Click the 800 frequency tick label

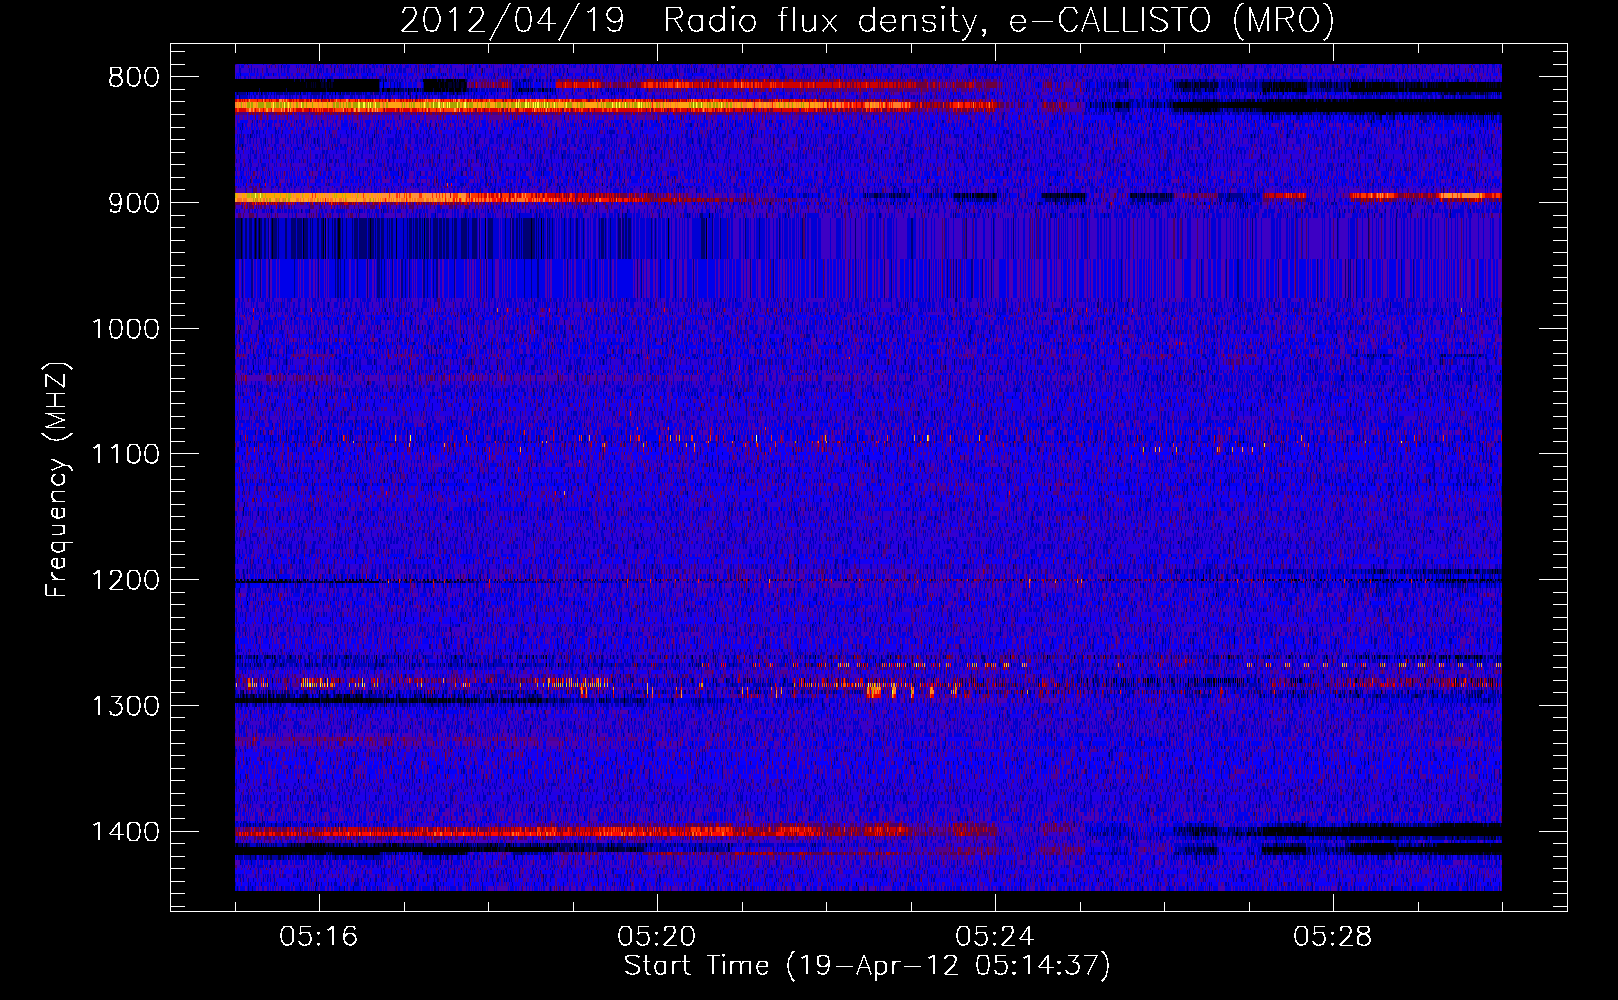133,78
